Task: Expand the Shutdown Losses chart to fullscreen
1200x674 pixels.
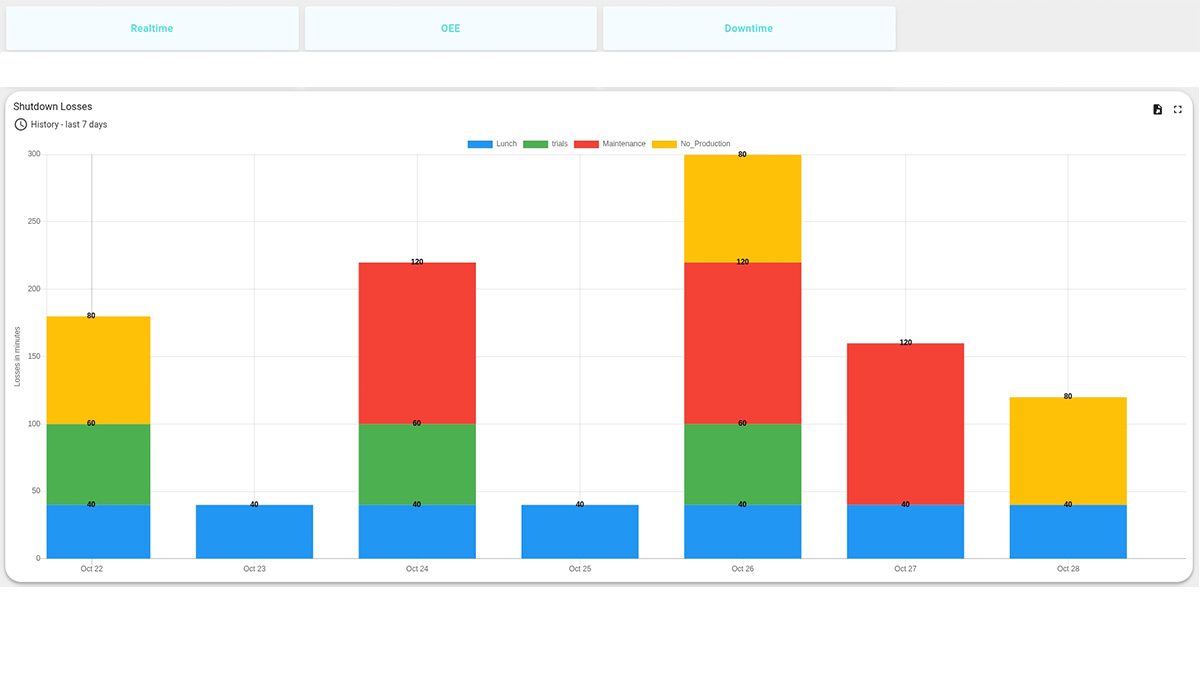Action: tap(1178, 109)
